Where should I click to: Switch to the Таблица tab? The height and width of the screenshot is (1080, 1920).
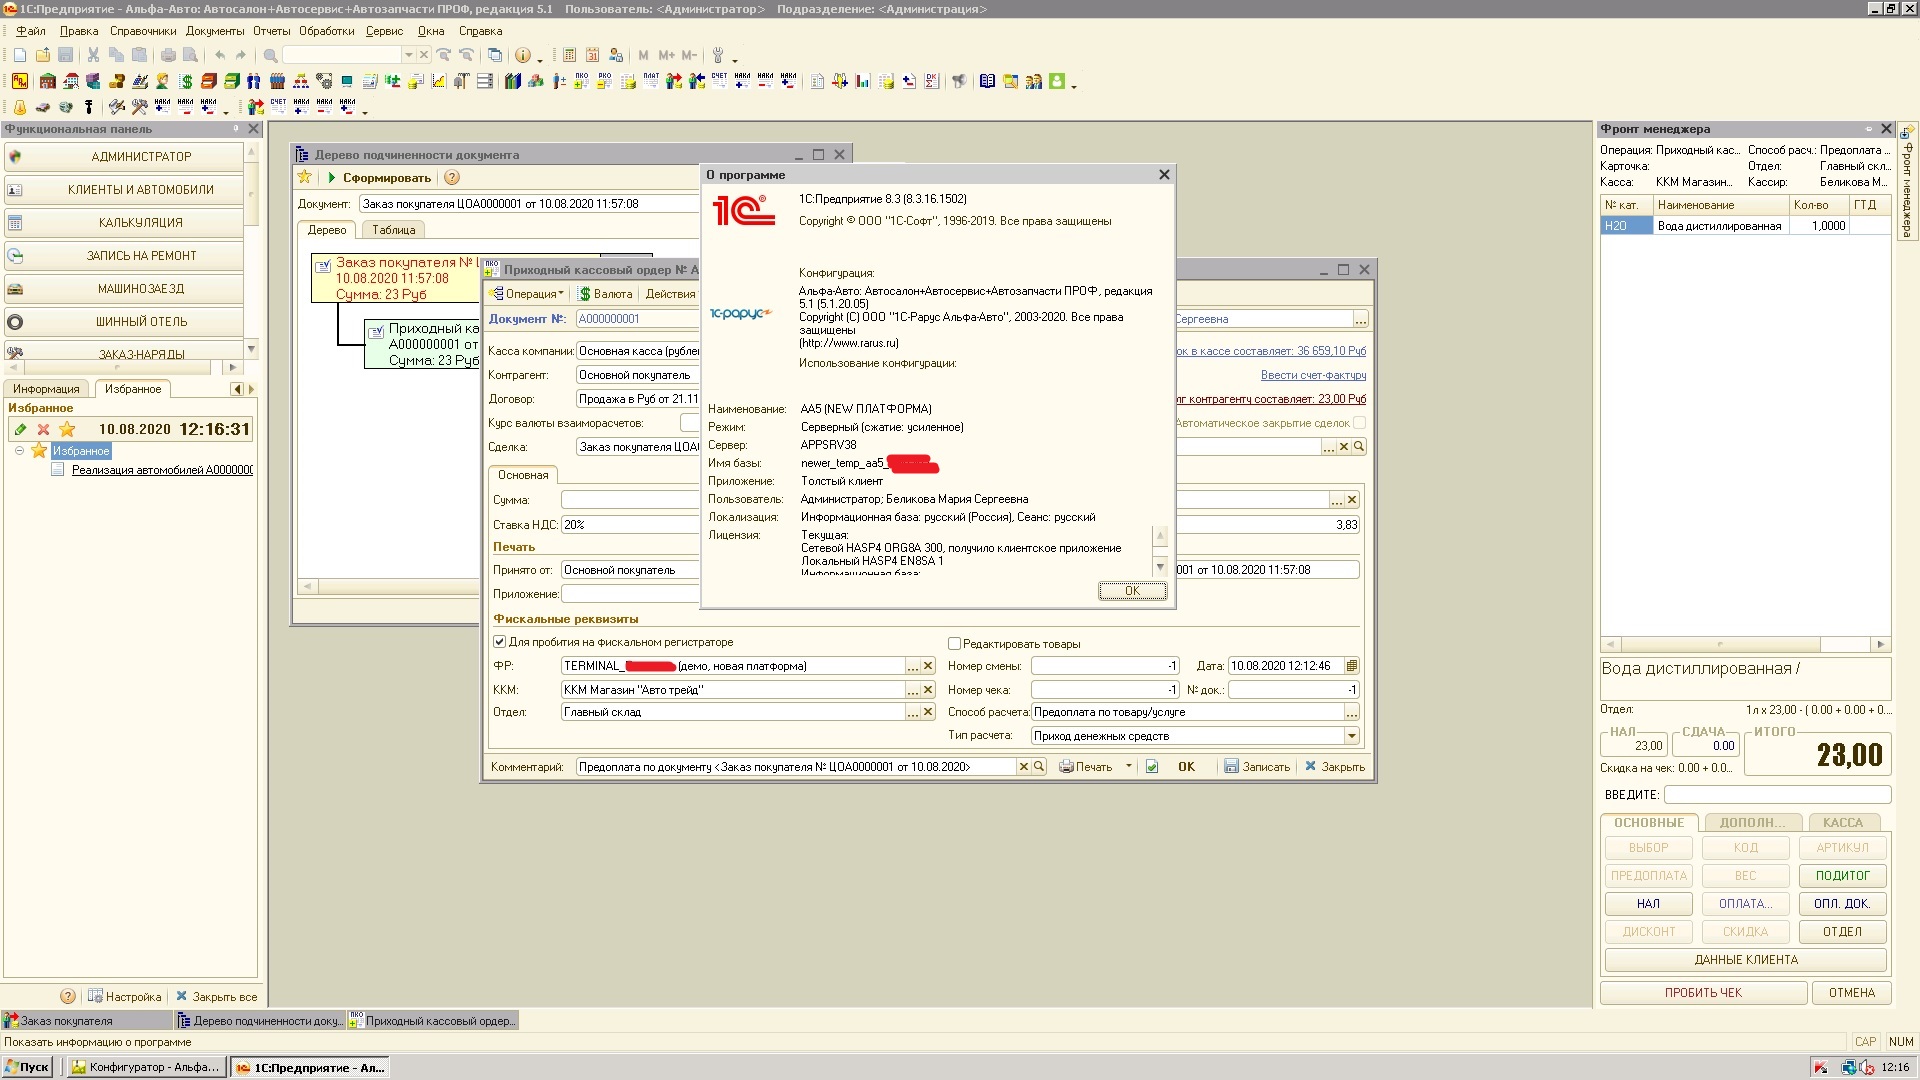click(393, 230)
